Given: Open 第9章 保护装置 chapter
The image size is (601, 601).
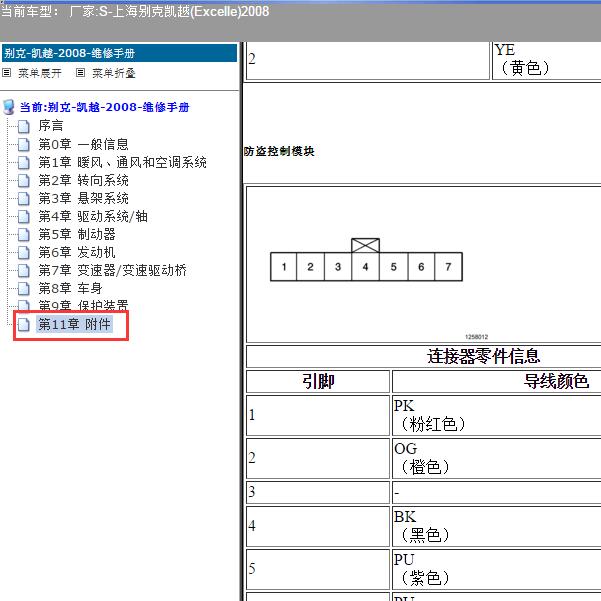Looking at the screenshot, I should tap(83, 305).
